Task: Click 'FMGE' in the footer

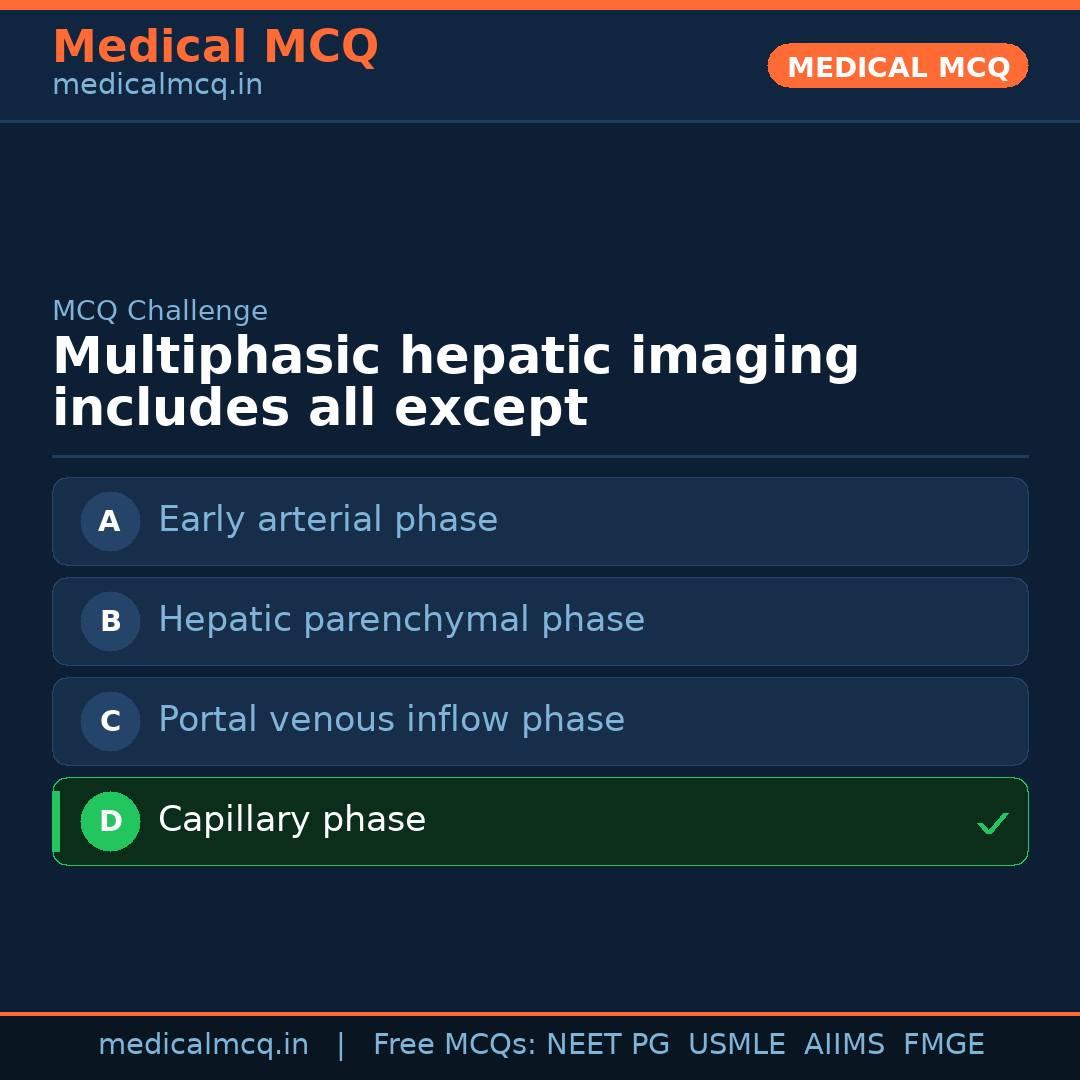Action: [x=944, y=1045]
